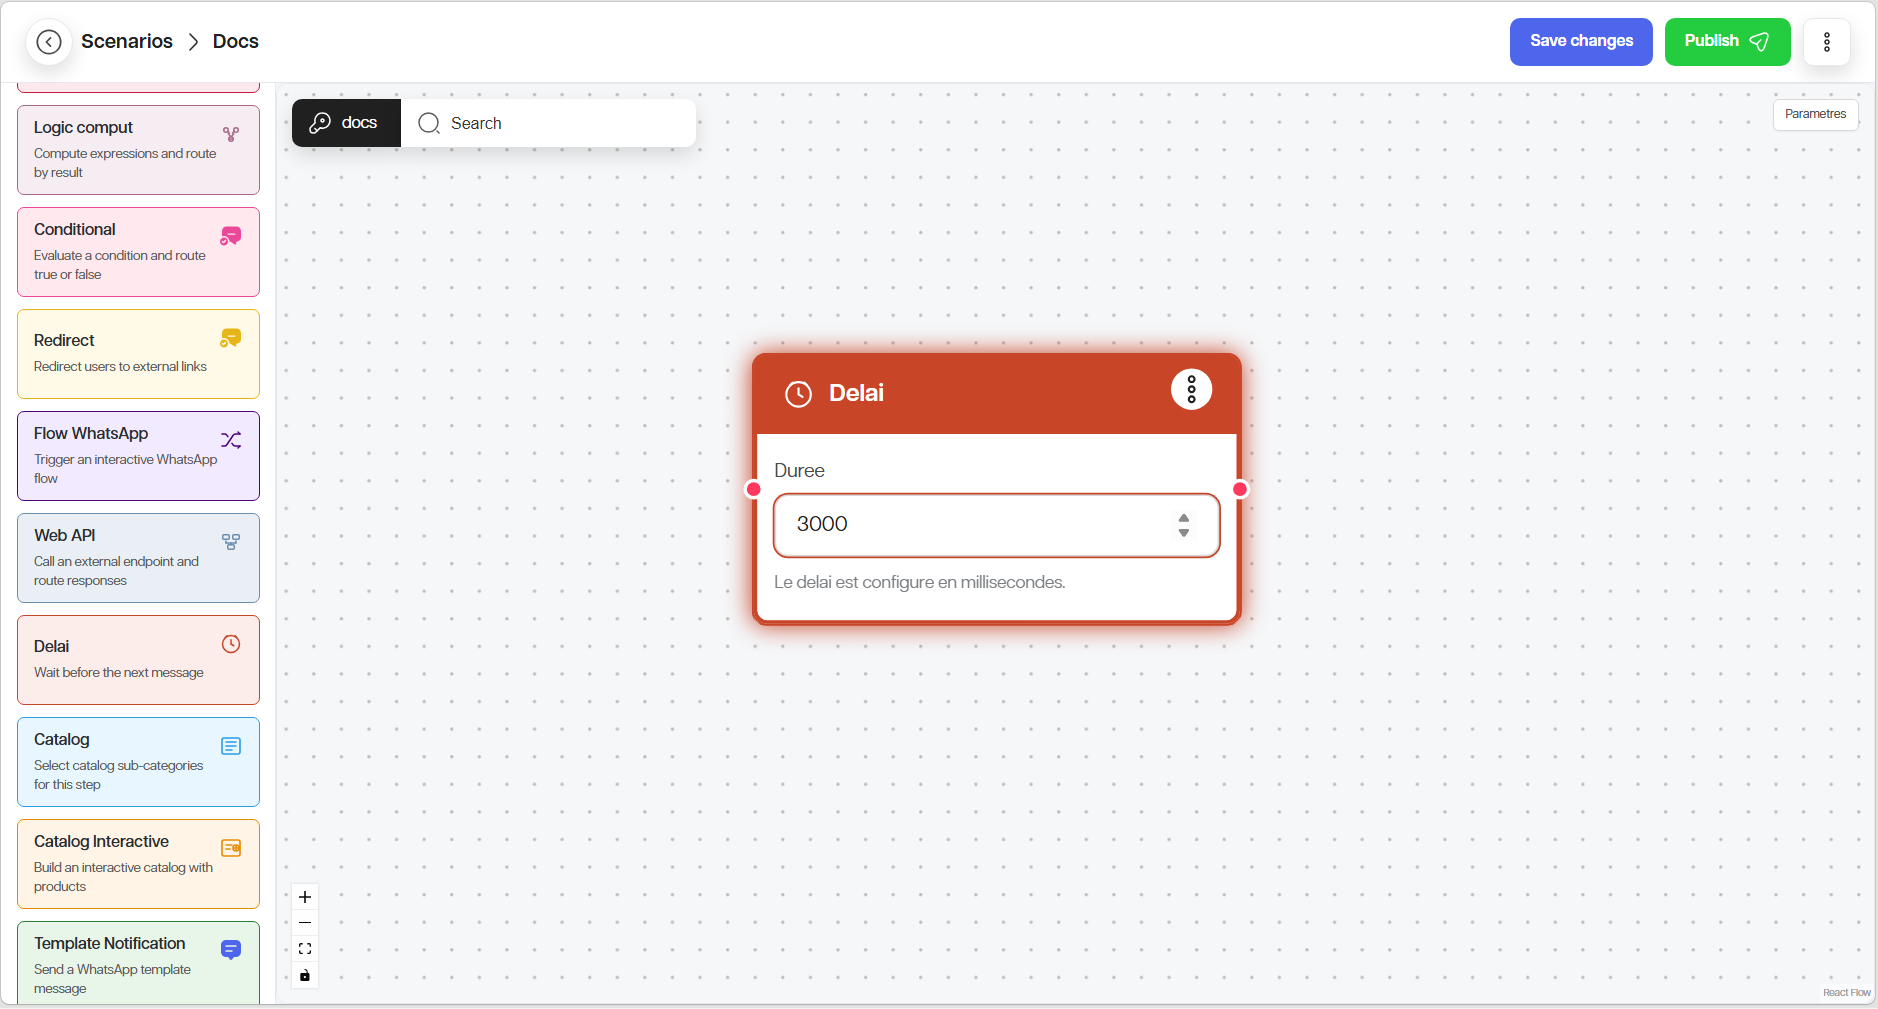The height and width of the screenshot is (1009, 1878).
Task: Go to Scenarios breadcrumb
Action: click(x=127, y=42)
